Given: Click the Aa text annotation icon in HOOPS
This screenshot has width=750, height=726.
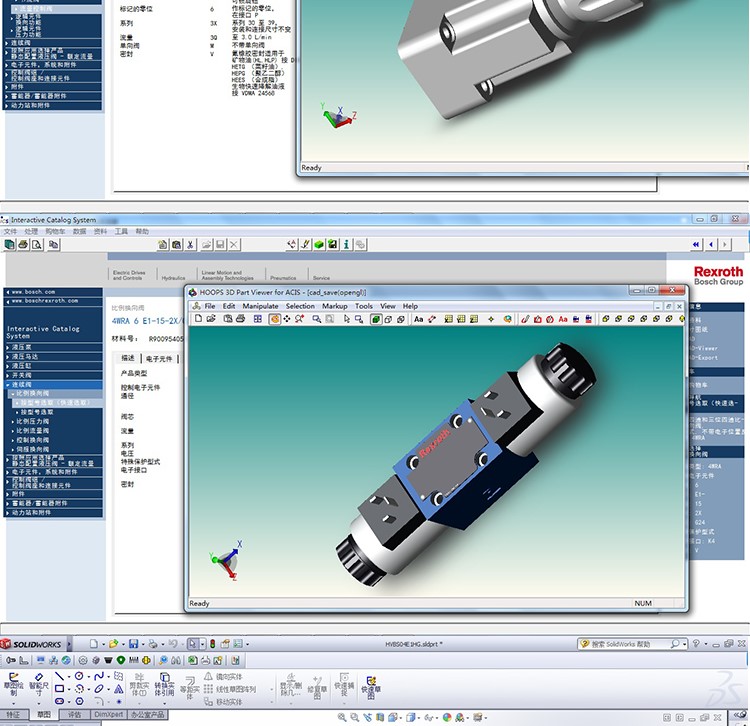Looking at the screenshot, I should click(x=419, y=319).
